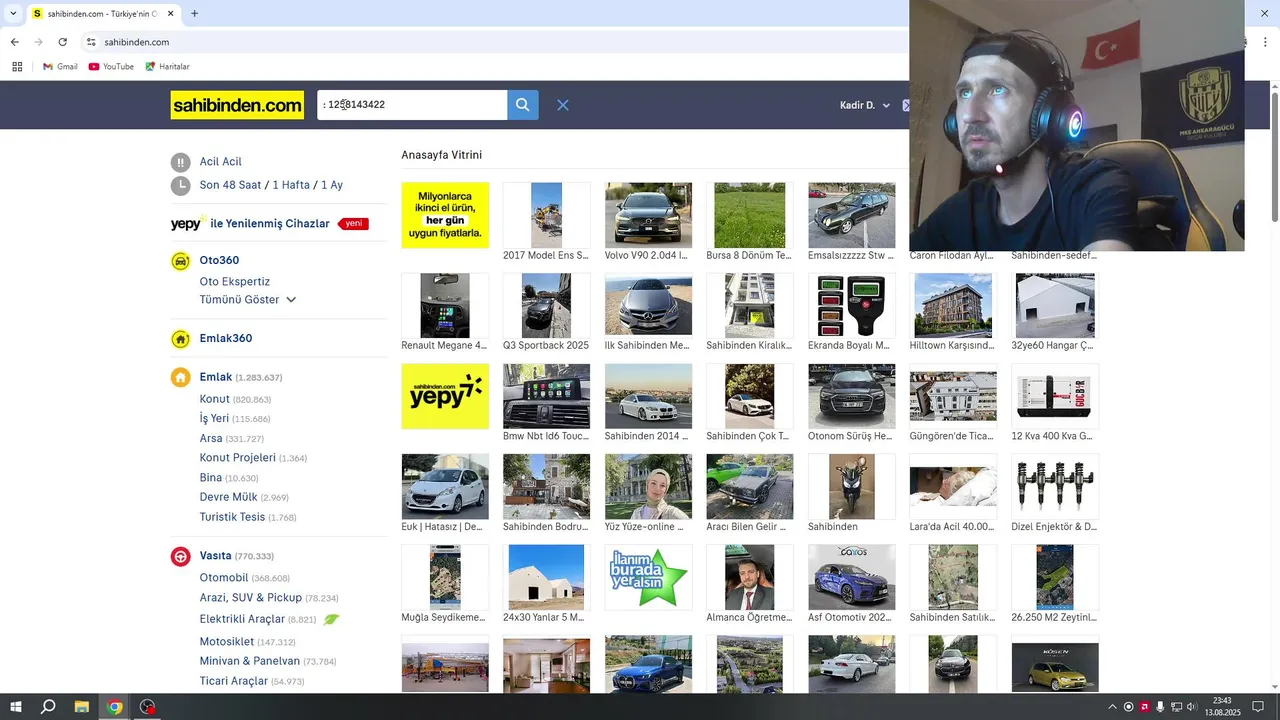The height and width of the screenshot is (720, 1280).
Task: Open Minivan & Panelvan category
Action: tap(249, 662)
